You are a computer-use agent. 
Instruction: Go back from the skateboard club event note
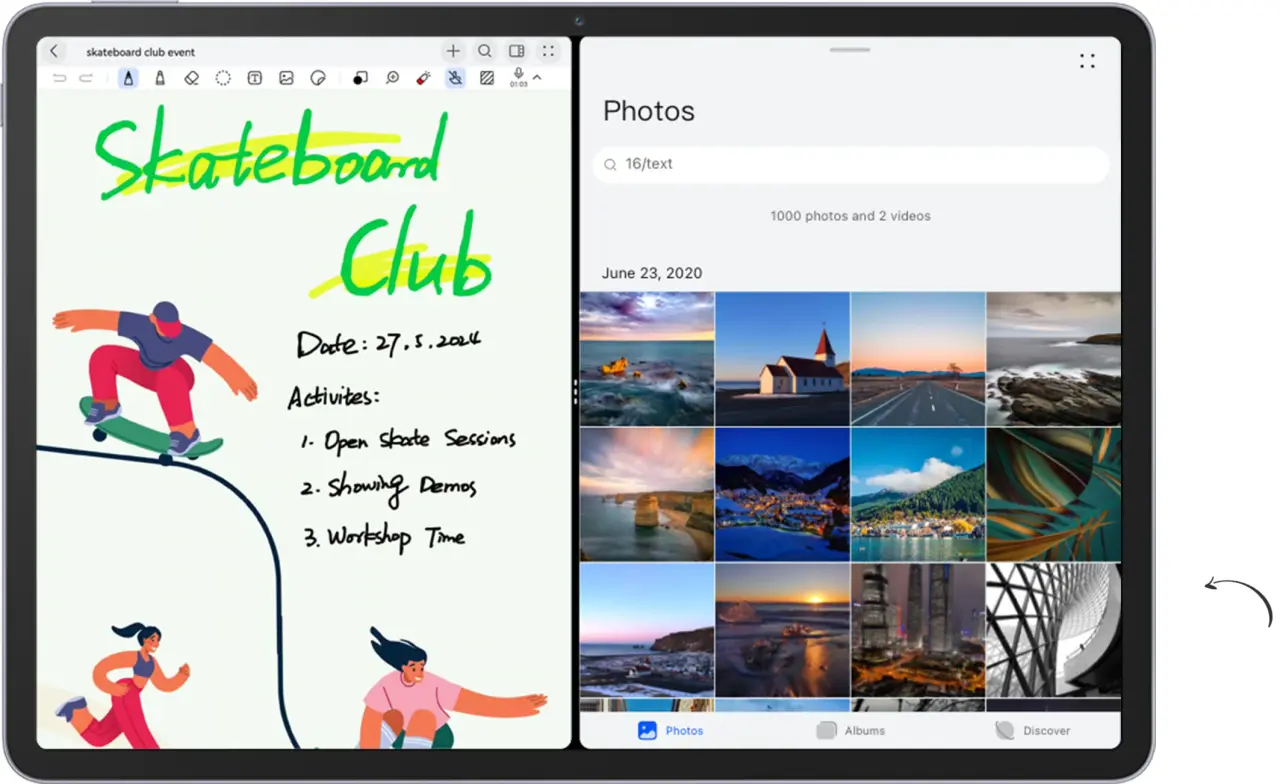coord(55,51)
